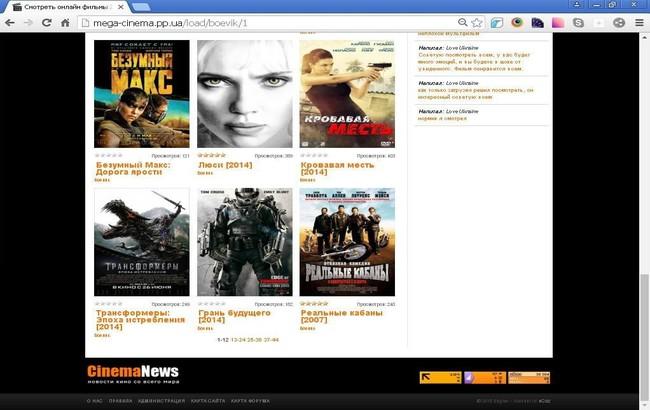This screenshot has width=650, height=410.
Task: Reload the page with the refresh icon
Action: point(47,22)
